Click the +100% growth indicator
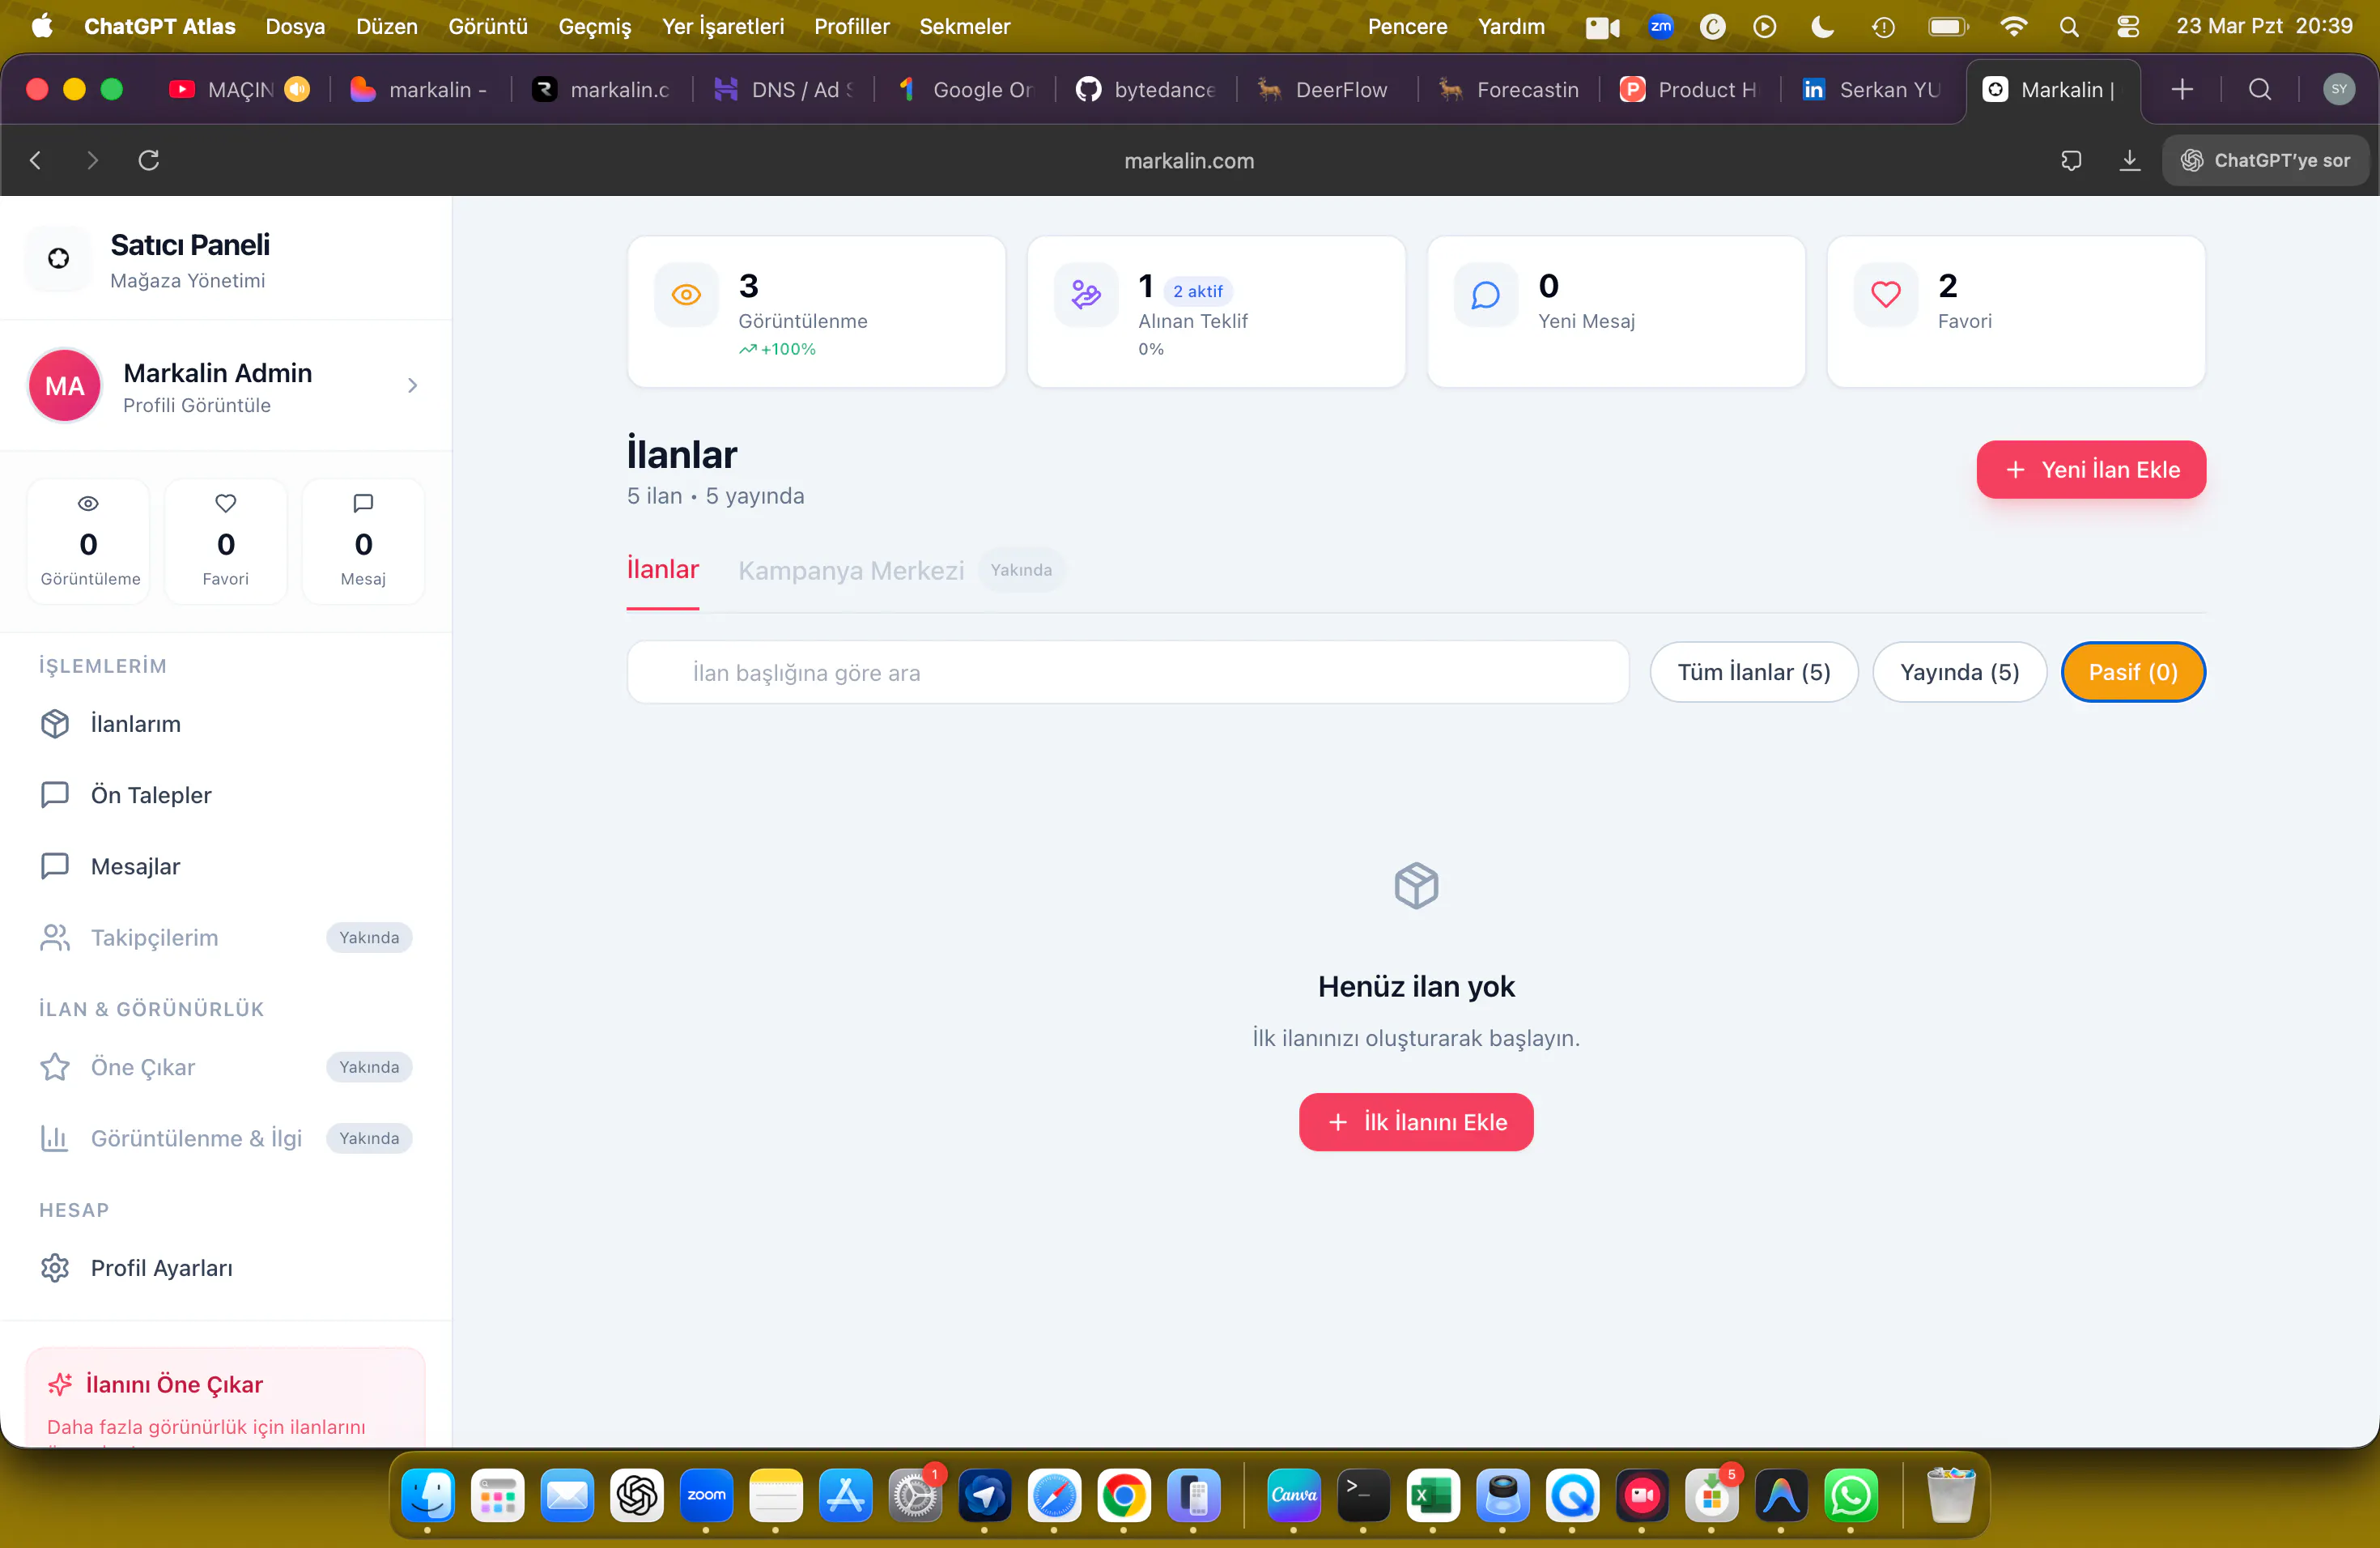Screen dimensions: 2380x1548 (777, 349)
